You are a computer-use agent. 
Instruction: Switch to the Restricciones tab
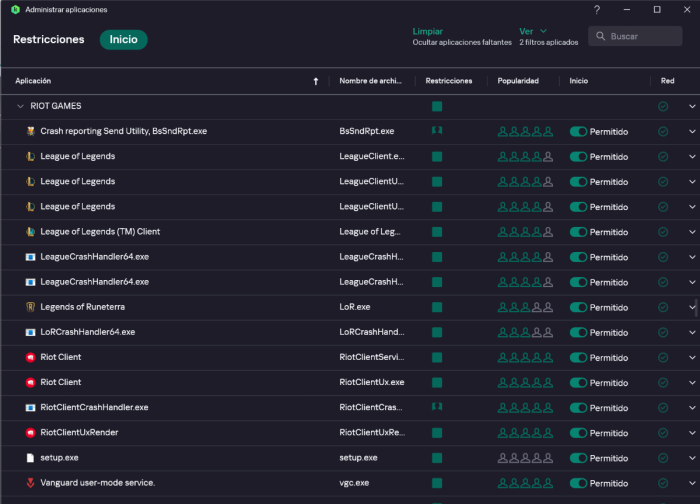point(48,40)
